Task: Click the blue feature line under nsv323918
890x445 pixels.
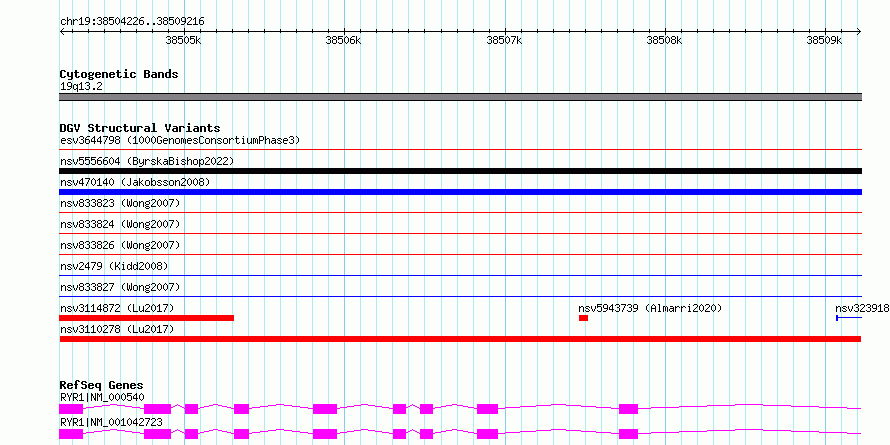Action: [x=849, y=318]
